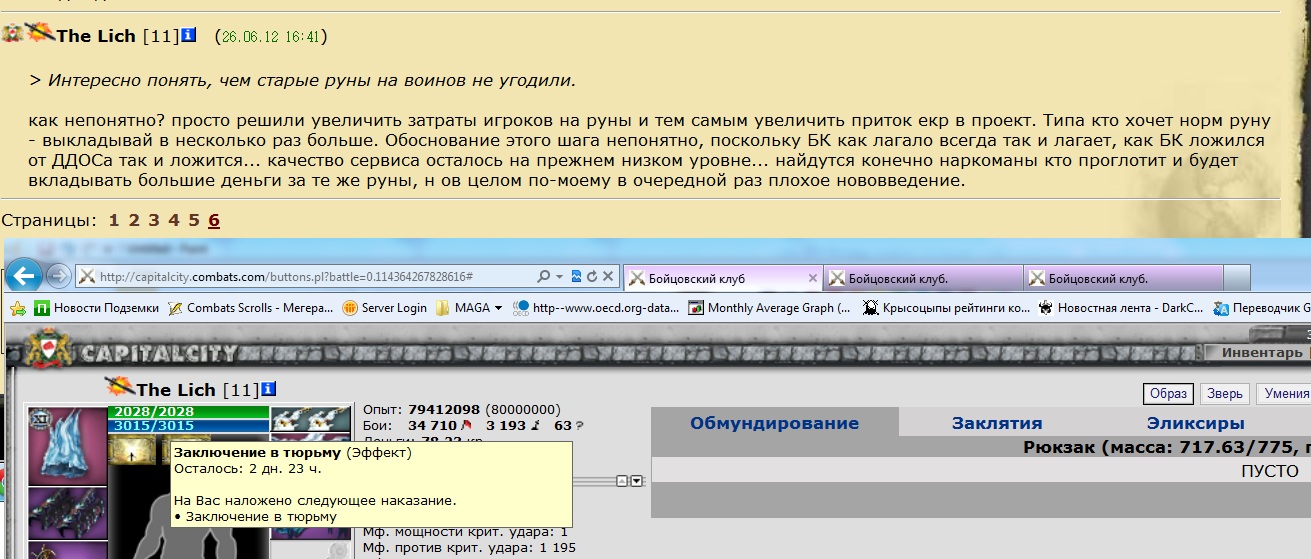Image resolution: width=1311 pixels, height=559 pixels.
Task: Open the address bar search dropdown arrow
Action: click(x=559, y=277)
